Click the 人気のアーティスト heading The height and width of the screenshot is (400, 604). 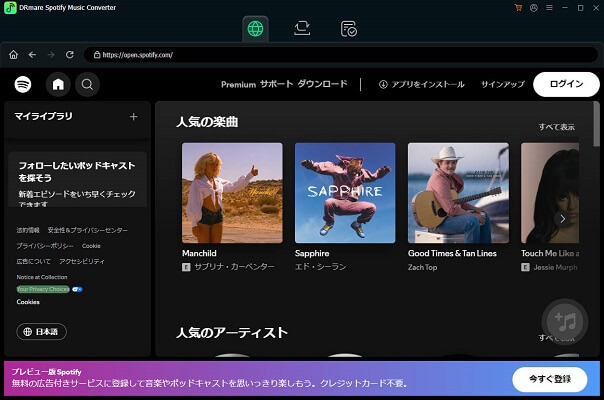(x=232, y=333)
